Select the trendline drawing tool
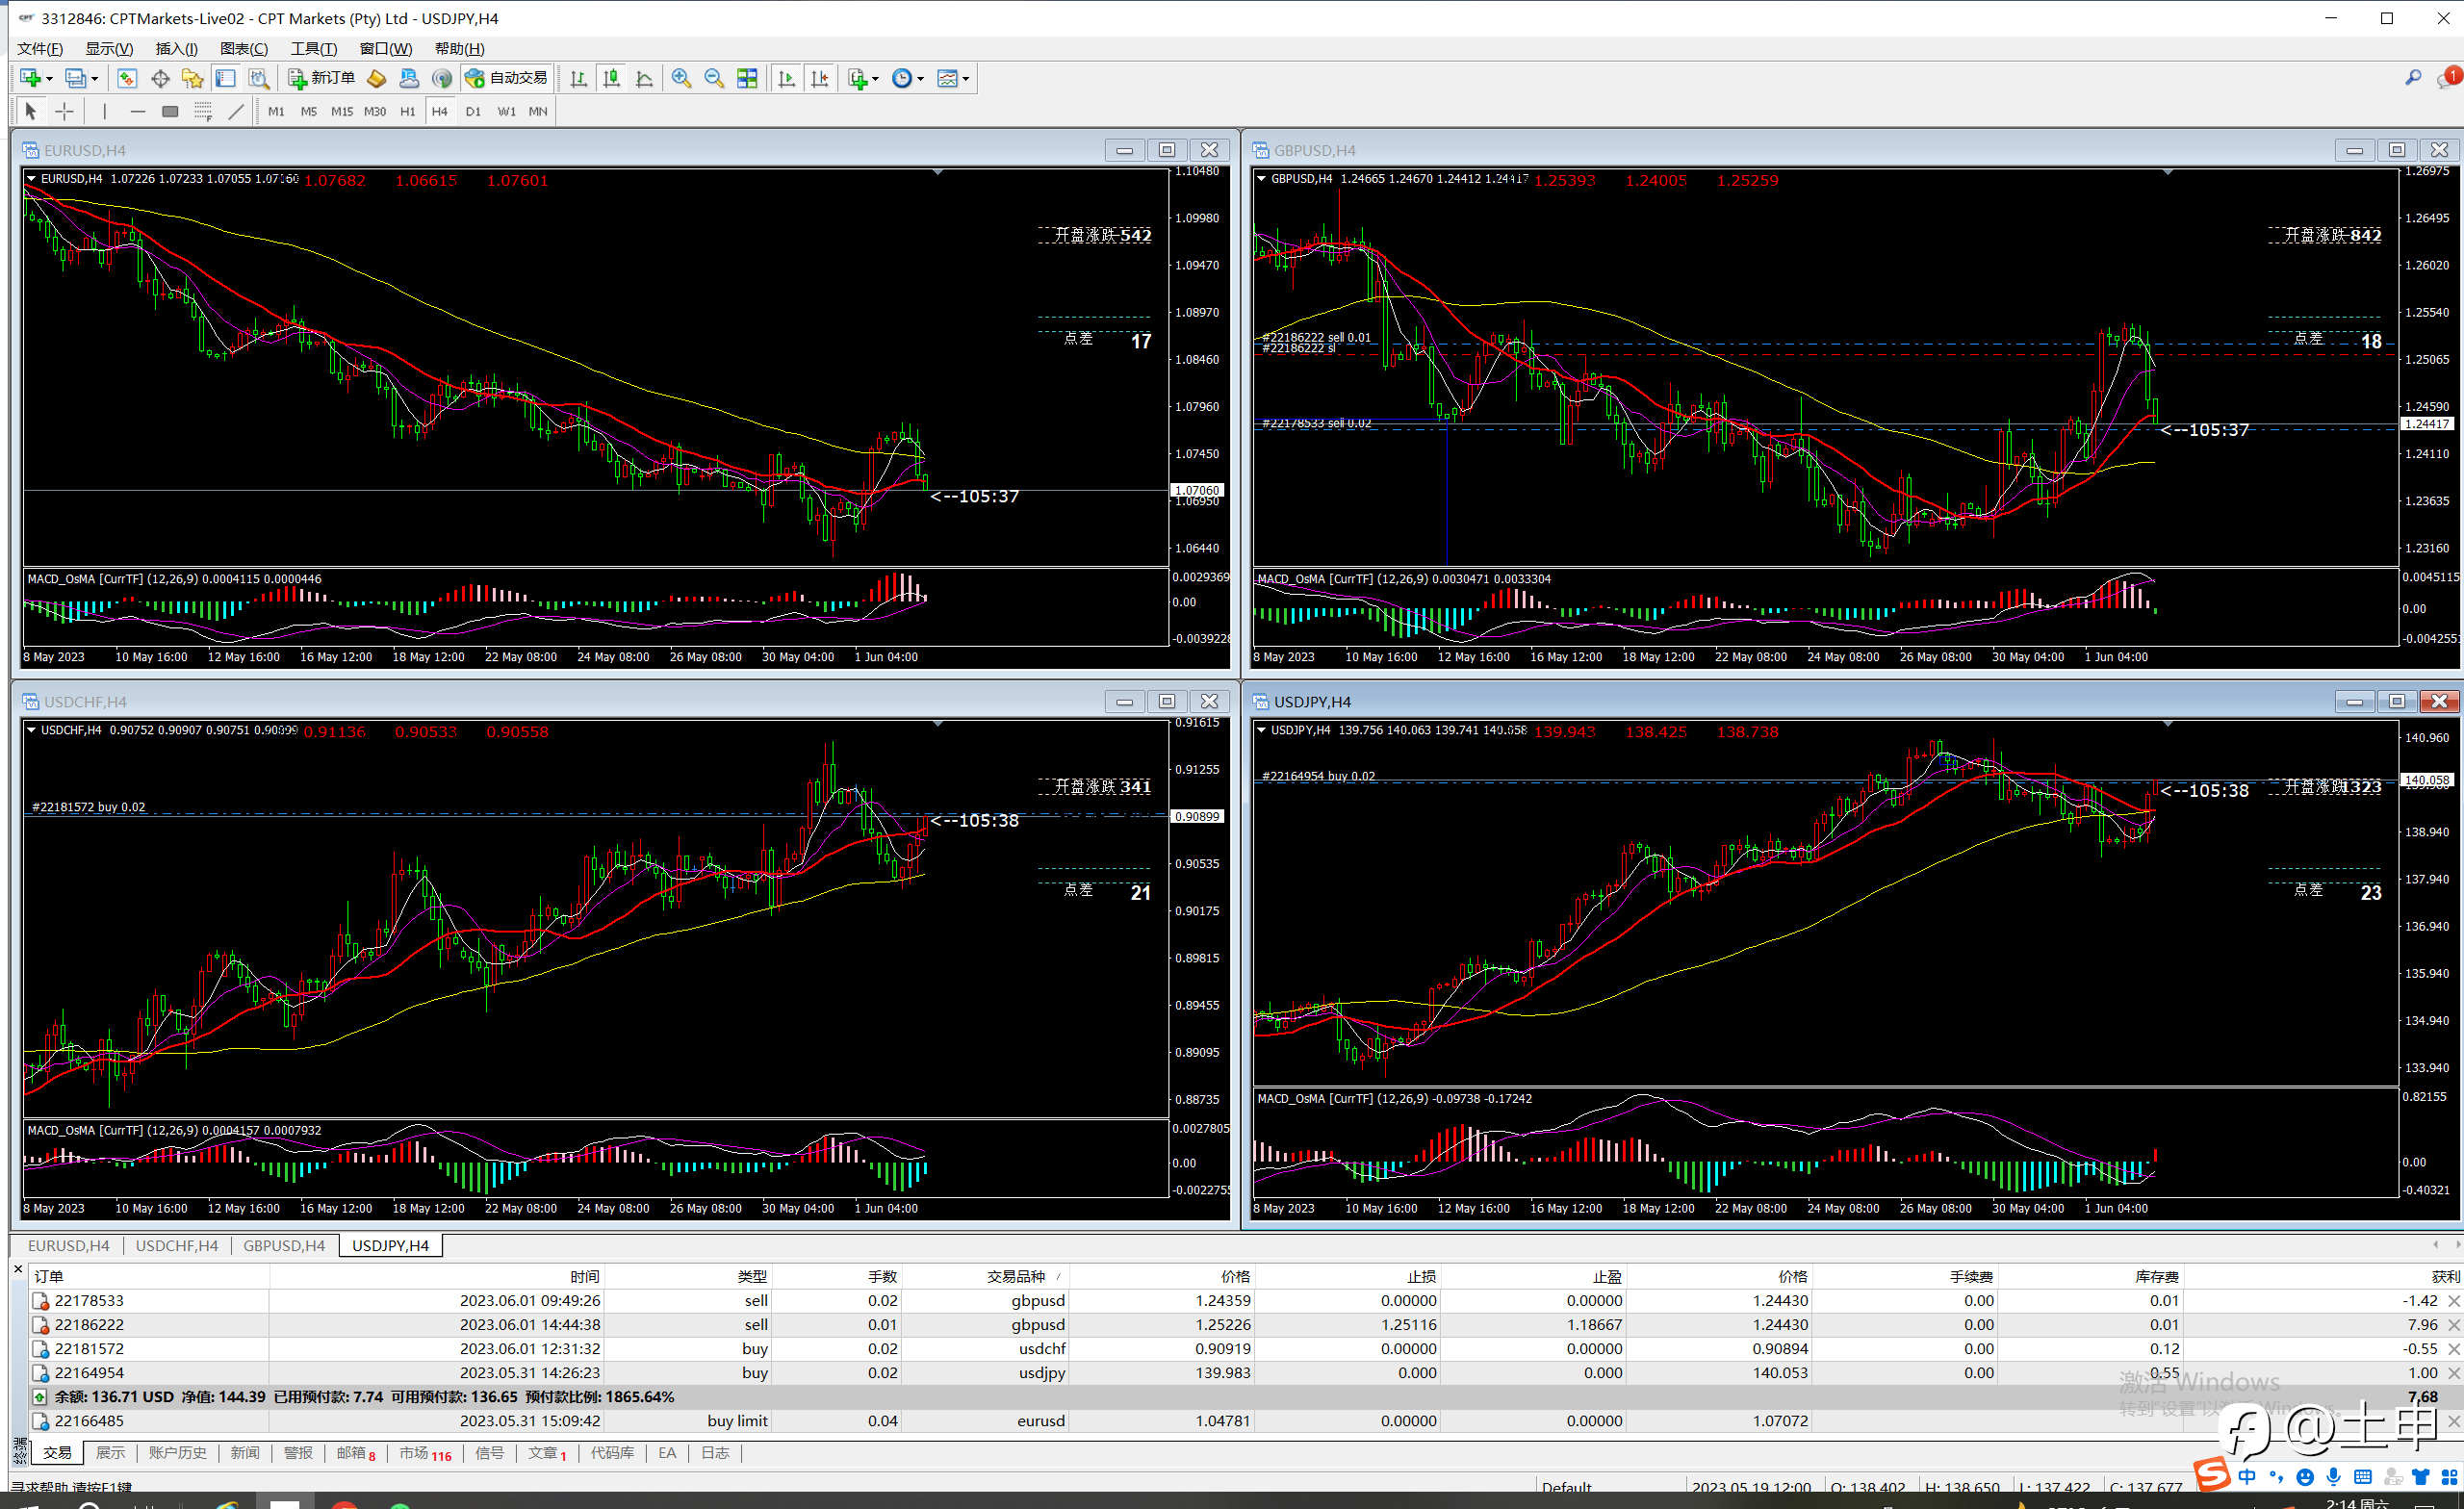The height and width of the screenshot is (1509, 2464). 236,111
